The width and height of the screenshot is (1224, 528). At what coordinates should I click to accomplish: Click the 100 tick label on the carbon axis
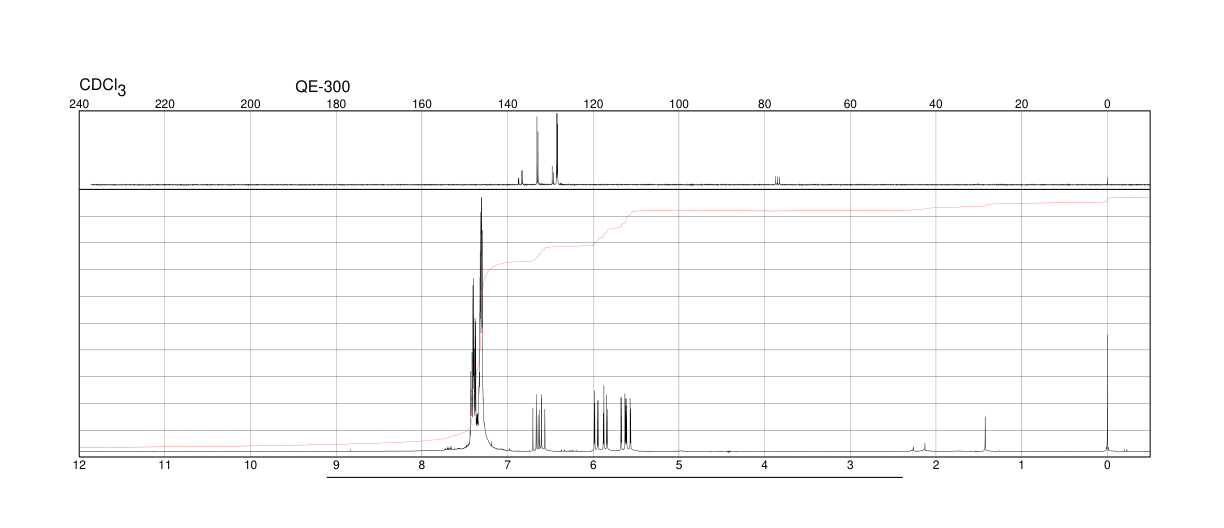tap(678, 103)
